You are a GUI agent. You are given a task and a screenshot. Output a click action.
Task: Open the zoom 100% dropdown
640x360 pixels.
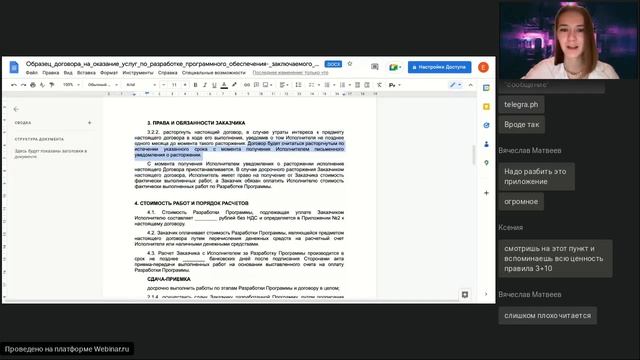point(71,85)
